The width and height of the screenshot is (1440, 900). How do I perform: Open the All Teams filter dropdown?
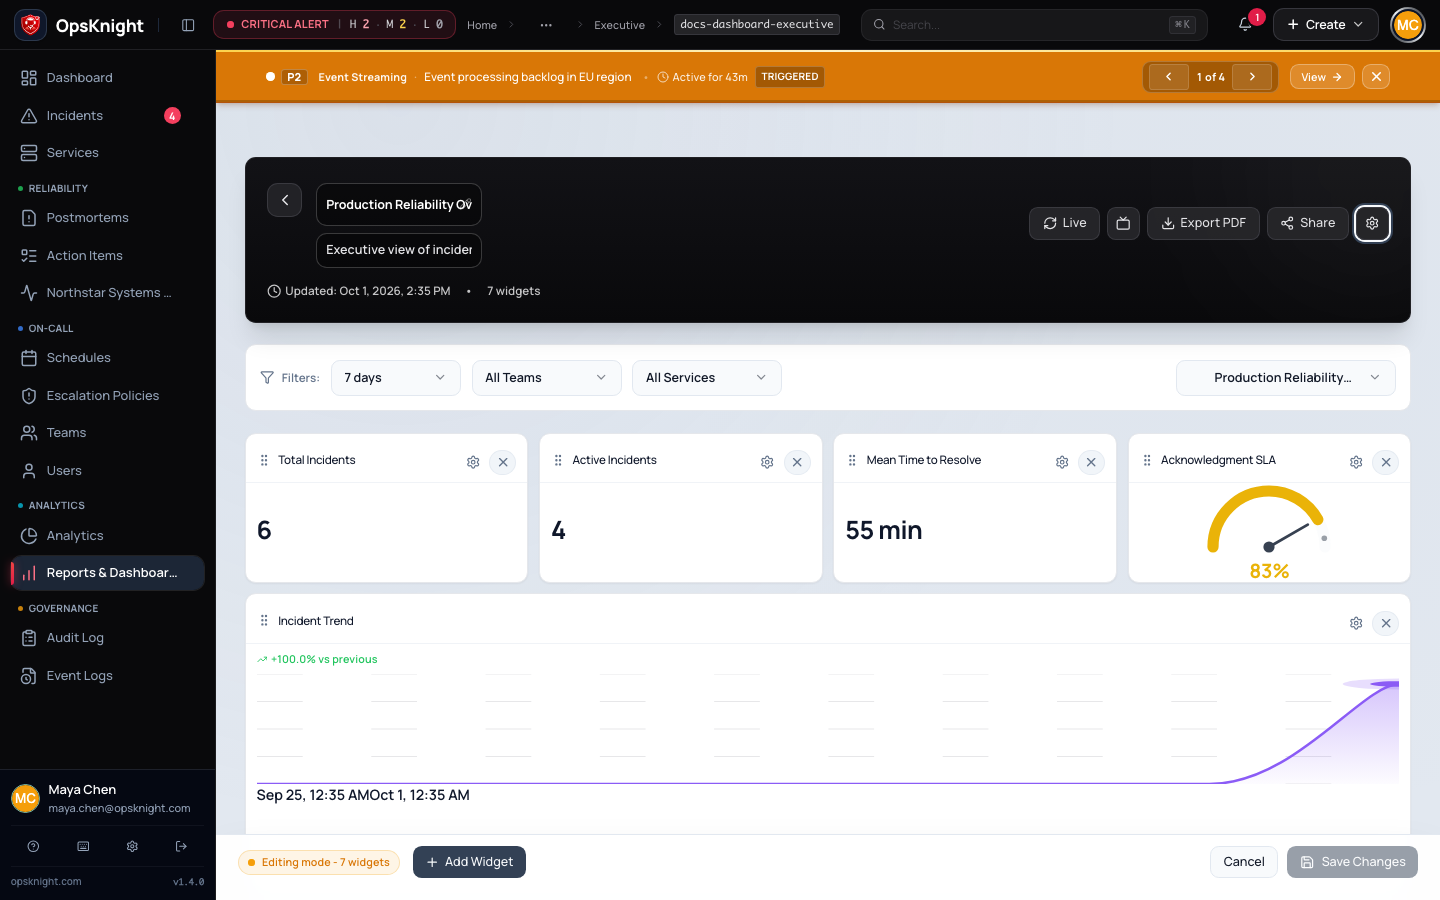[x=546, y=378]
